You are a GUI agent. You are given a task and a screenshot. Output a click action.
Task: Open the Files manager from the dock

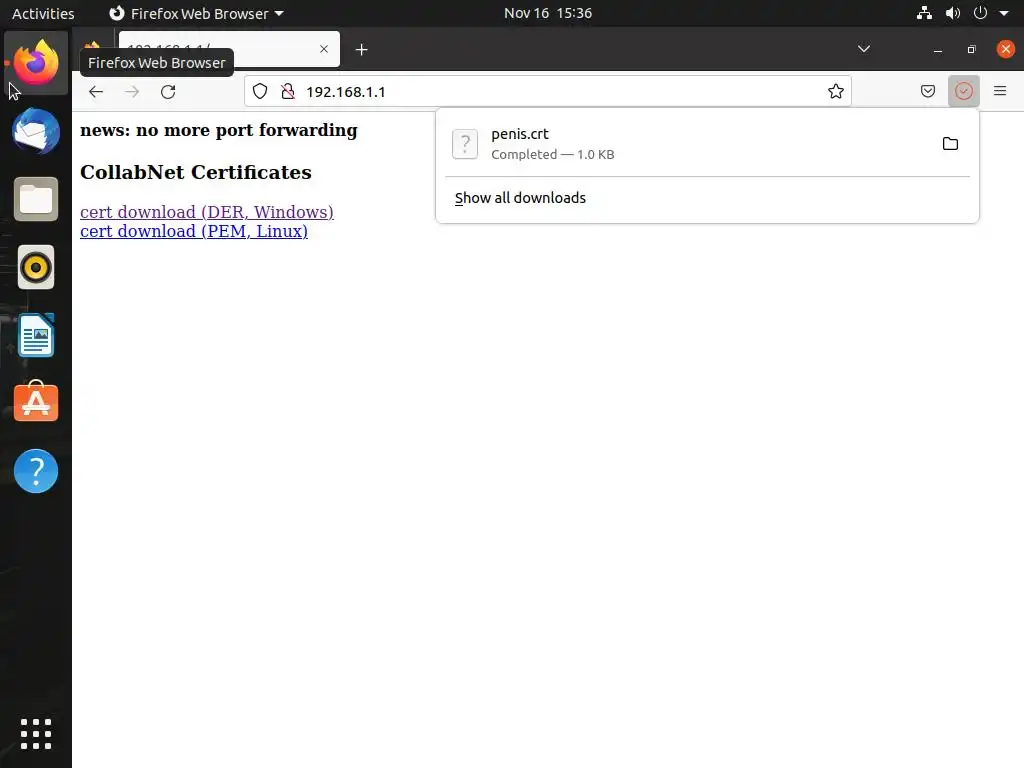(36, 199)
